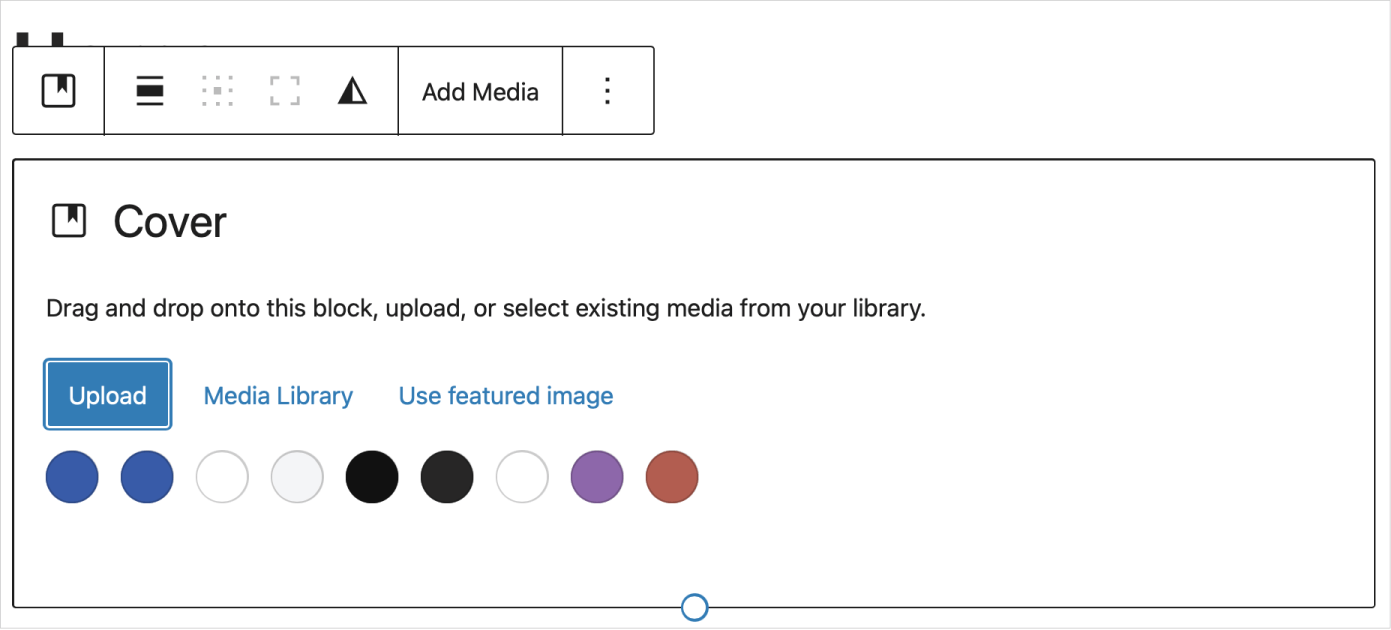1391x630 pixels.
Task: Choose the light gray color swatch
Action: coord(297,477)
